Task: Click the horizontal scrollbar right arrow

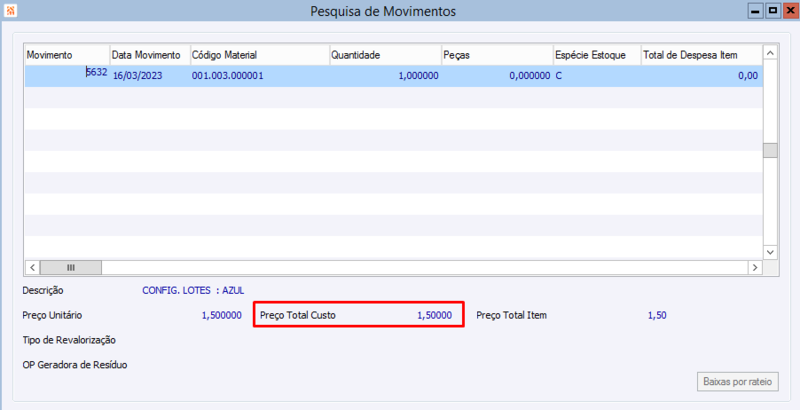Action: 755,267
